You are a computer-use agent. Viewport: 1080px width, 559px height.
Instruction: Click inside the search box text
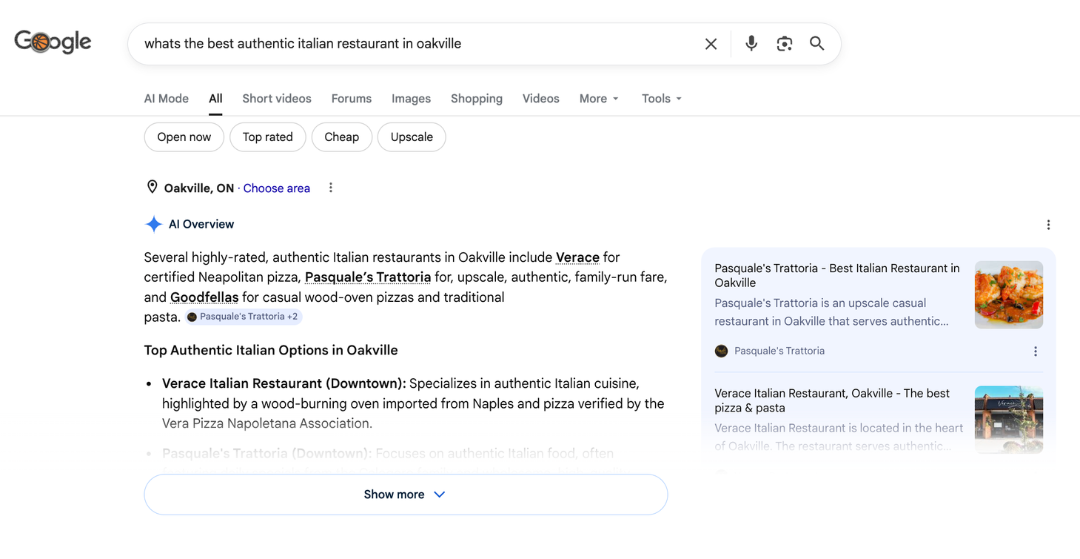click(x=302, y=43)
